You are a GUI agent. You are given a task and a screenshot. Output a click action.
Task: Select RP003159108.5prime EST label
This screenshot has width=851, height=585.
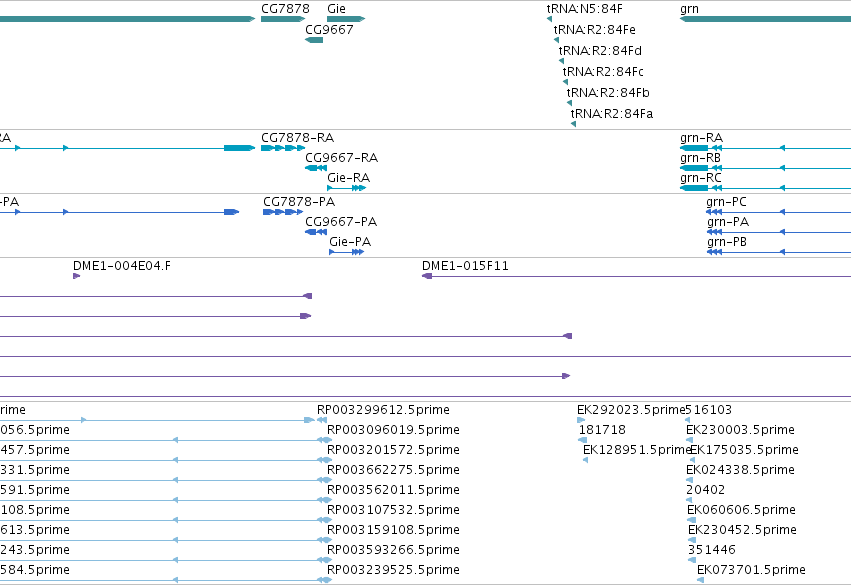click(393, 530)
